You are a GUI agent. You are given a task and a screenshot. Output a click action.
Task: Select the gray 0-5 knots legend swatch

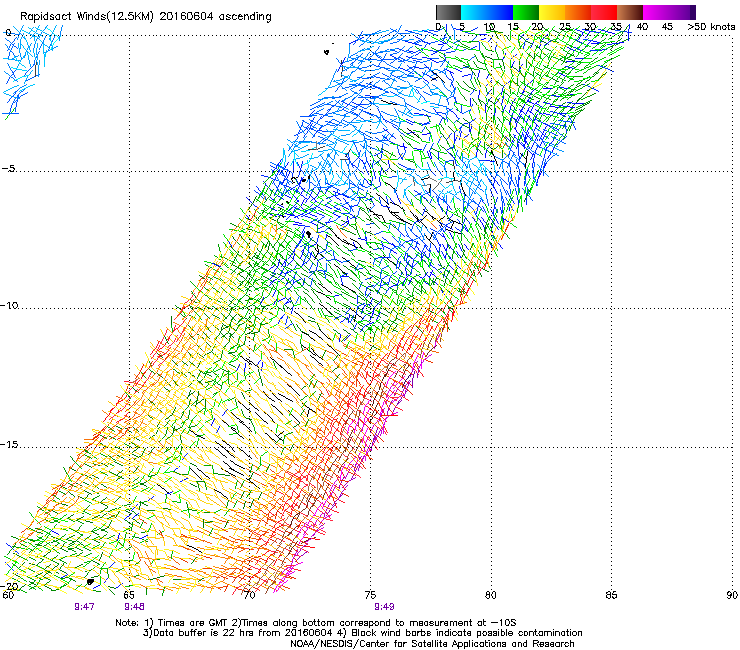coord(448,12)
